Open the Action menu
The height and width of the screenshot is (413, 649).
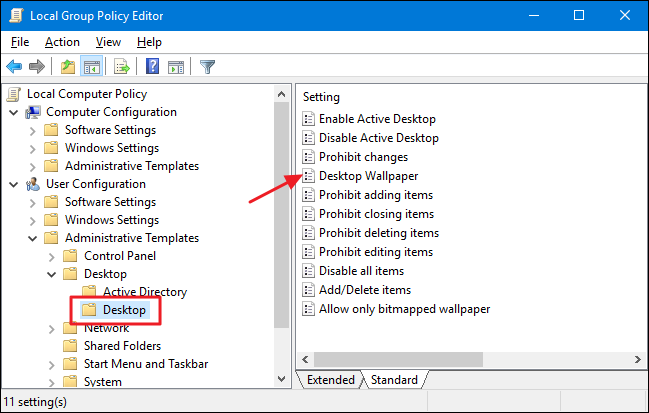click(62, 42)
